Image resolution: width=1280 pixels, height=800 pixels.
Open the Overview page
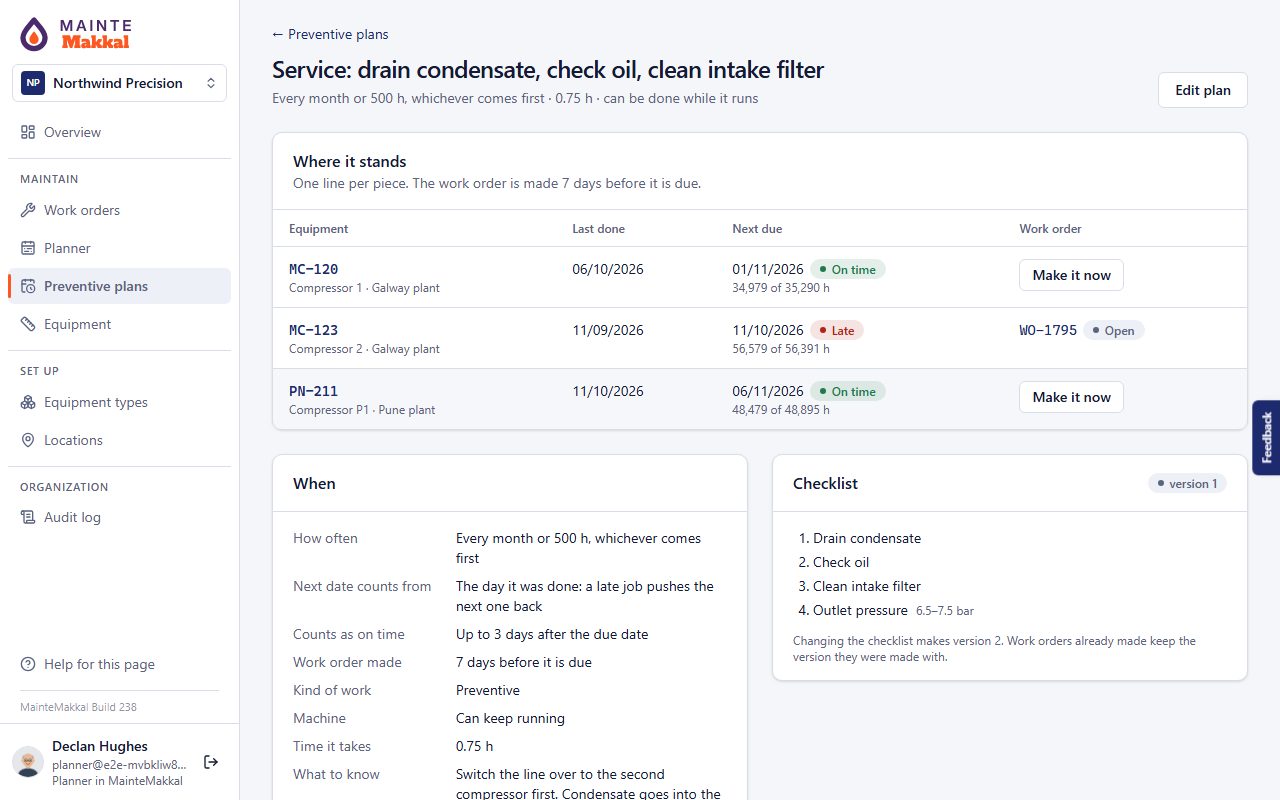(x=119, y=132)
